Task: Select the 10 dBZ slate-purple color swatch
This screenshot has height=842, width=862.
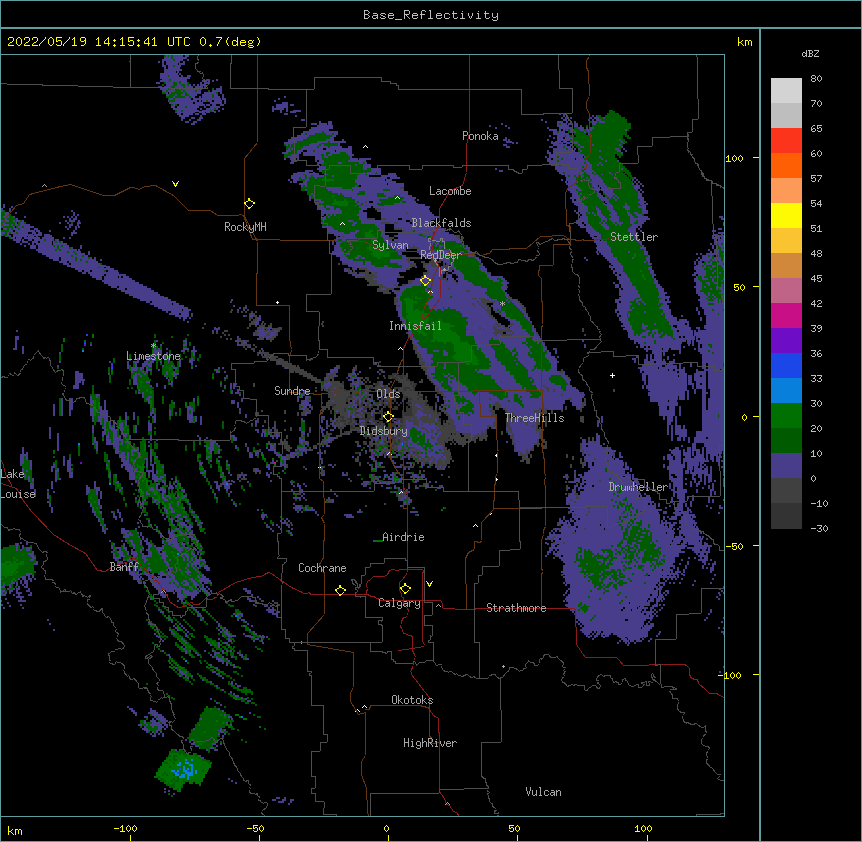Action: [786, 466]
